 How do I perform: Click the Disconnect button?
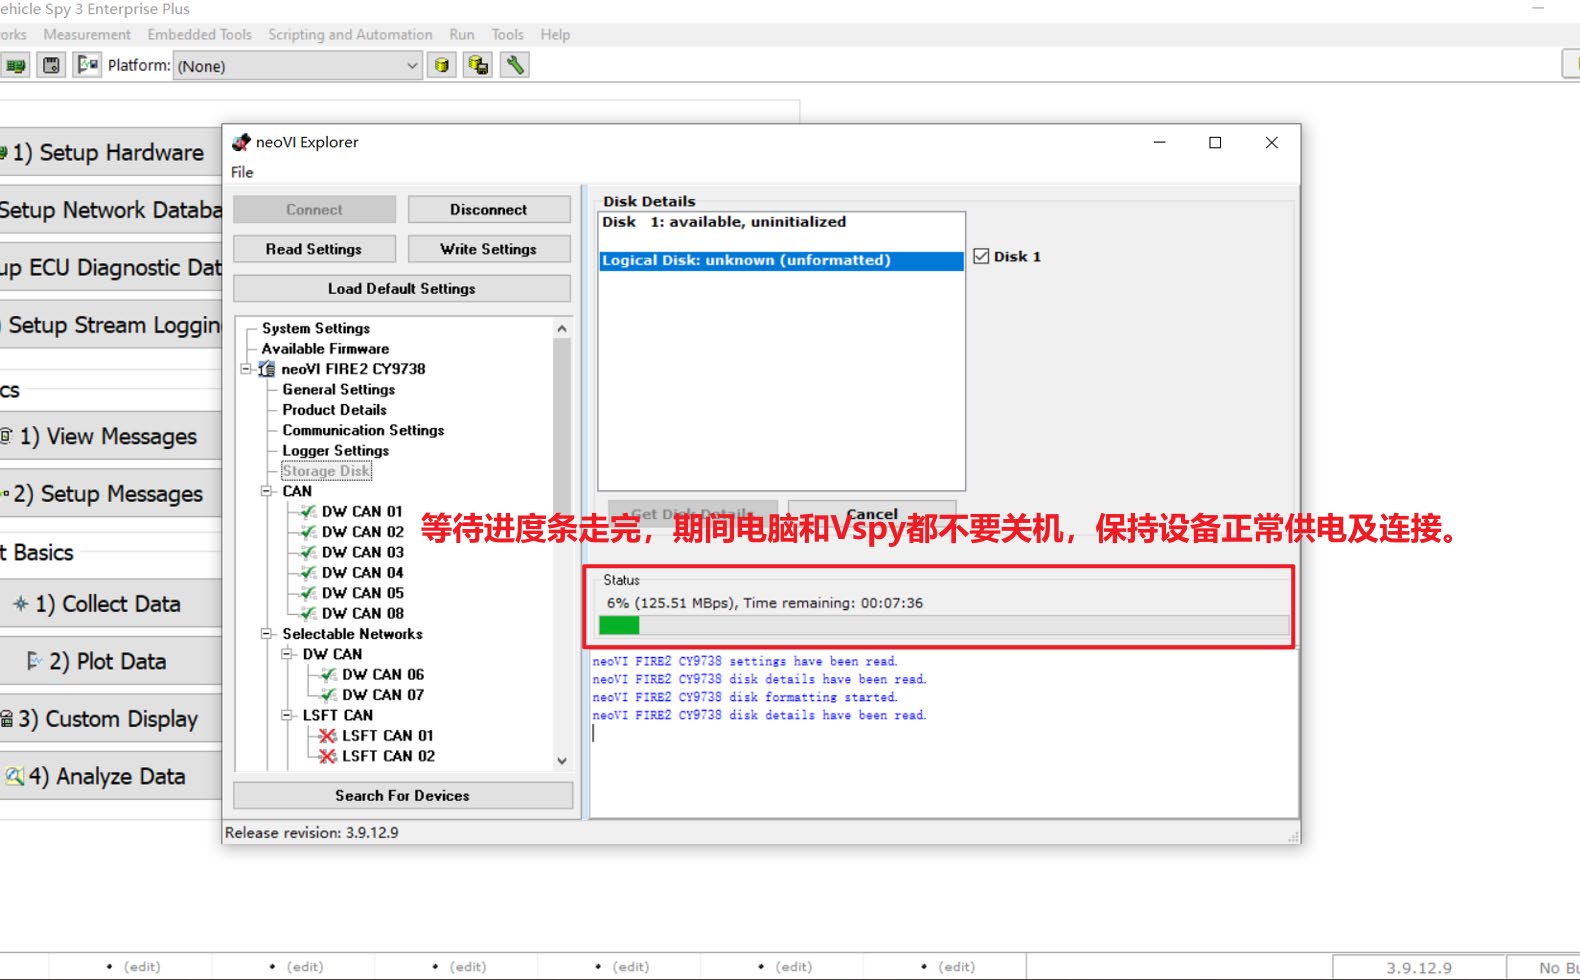[489, 209]
